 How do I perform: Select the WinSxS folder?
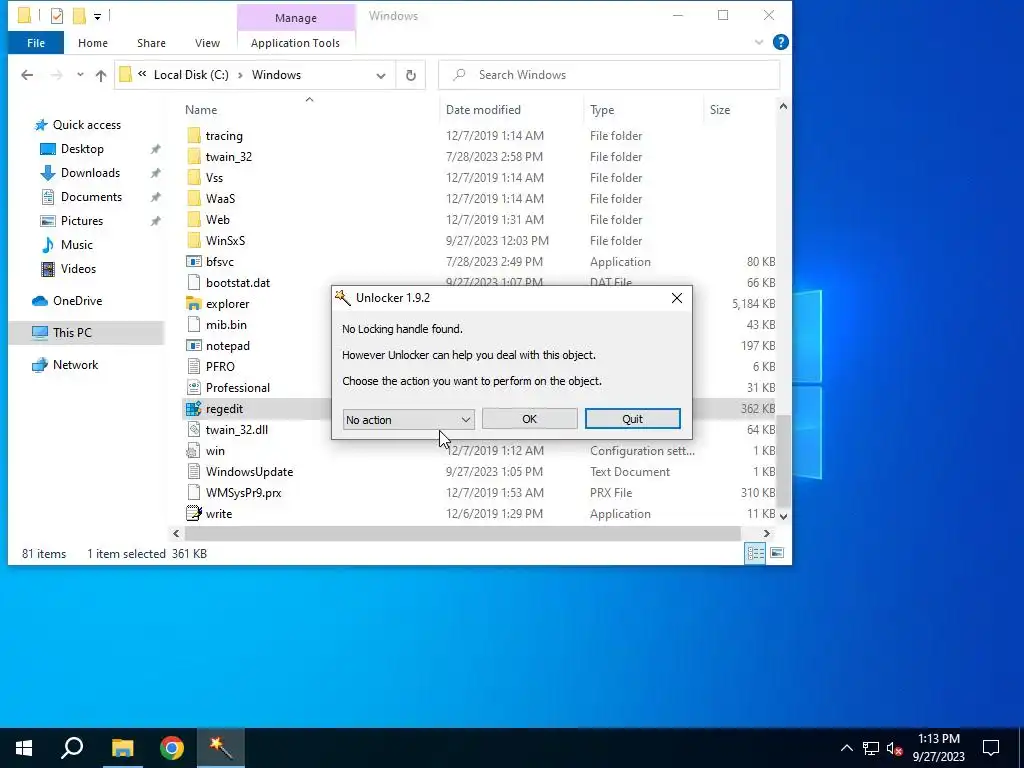(225, 241)
